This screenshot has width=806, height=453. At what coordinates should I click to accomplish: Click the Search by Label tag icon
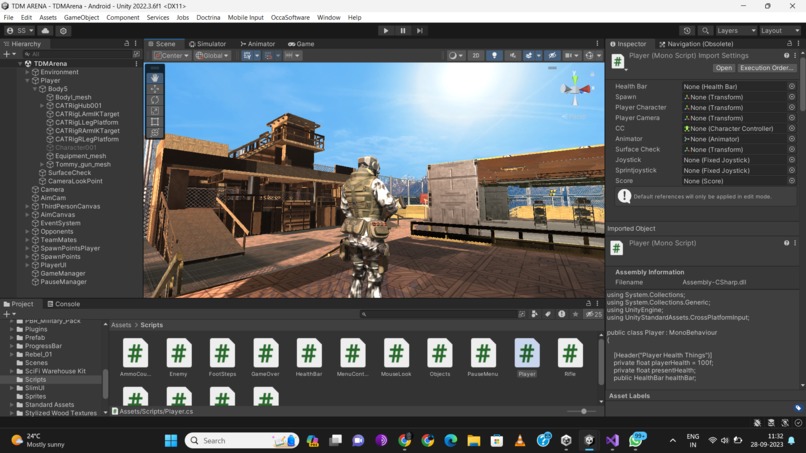pyautogui.click(x=548, y=314)
